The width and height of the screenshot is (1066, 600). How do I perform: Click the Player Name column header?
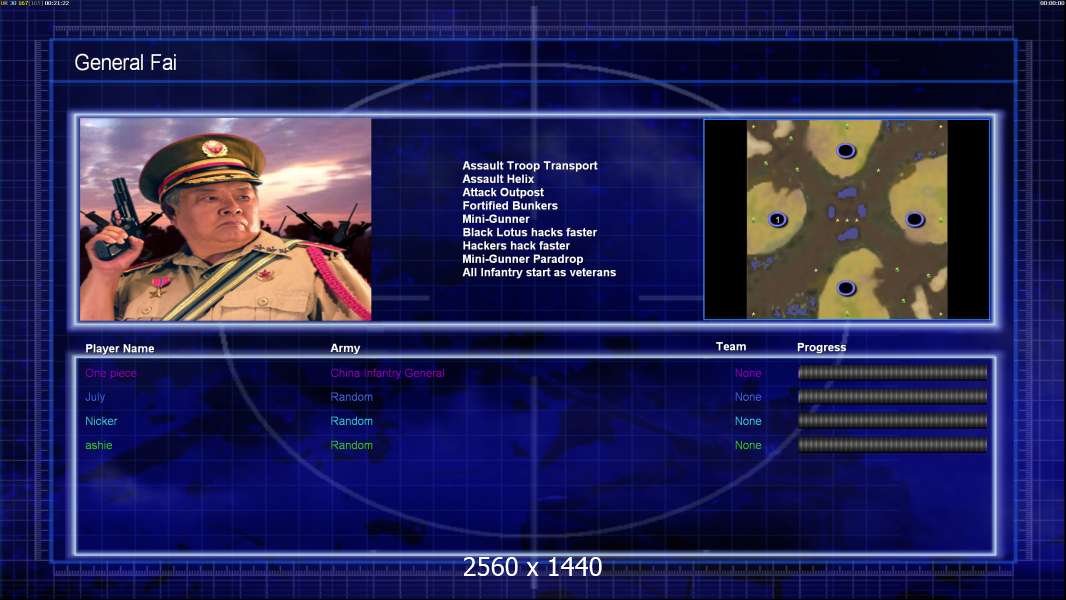pyautogui.click(x=120, y=349)
